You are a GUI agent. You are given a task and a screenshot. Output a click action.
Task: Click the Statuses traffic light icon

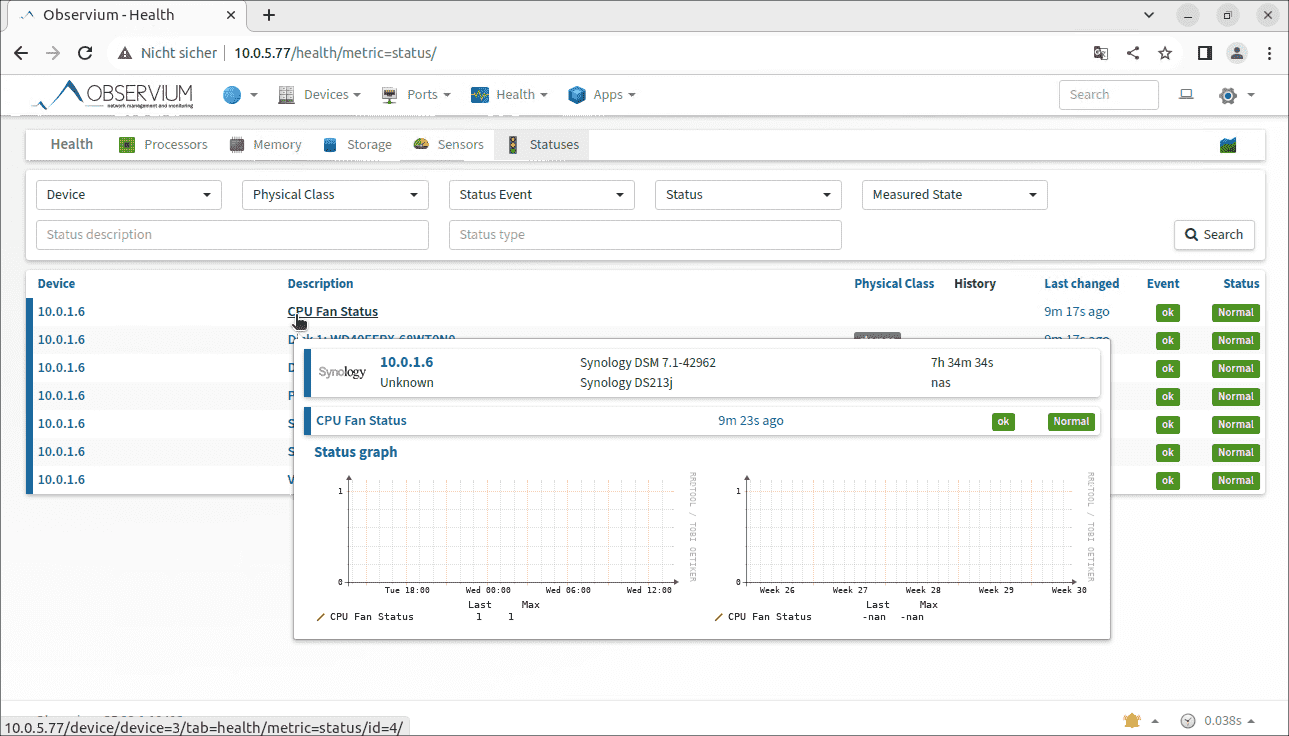click(513, 145)
